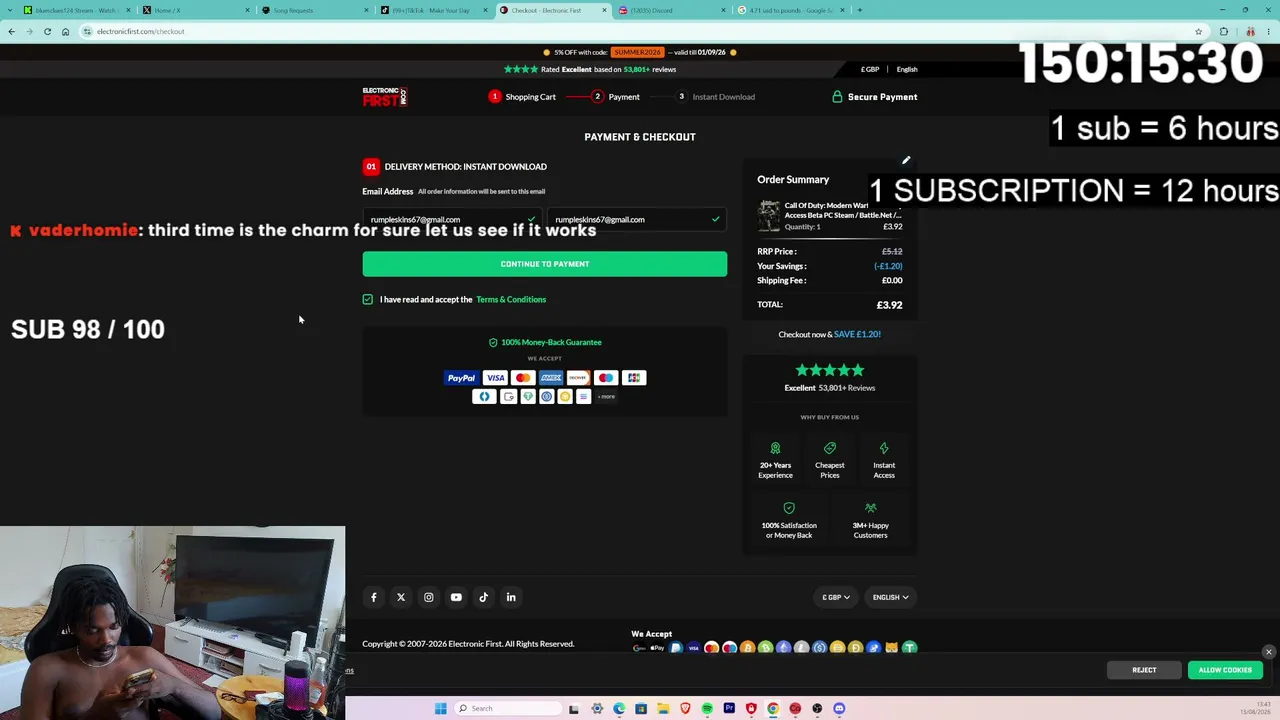The image size is (1280, 720).
Task: Click the taskbar clock and date
Action: point(1256,709)
